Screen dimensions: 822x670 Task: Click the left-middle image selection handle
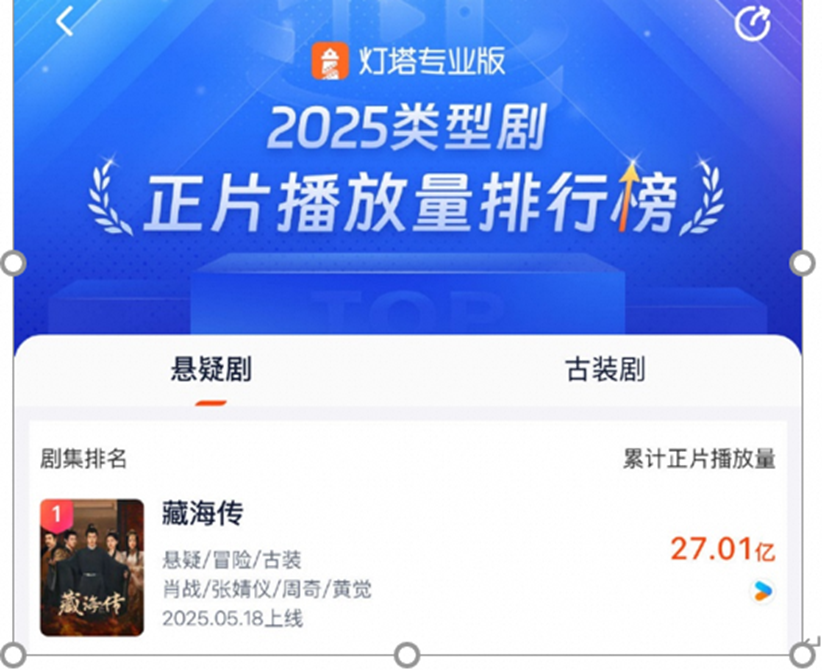click(13, 263)
